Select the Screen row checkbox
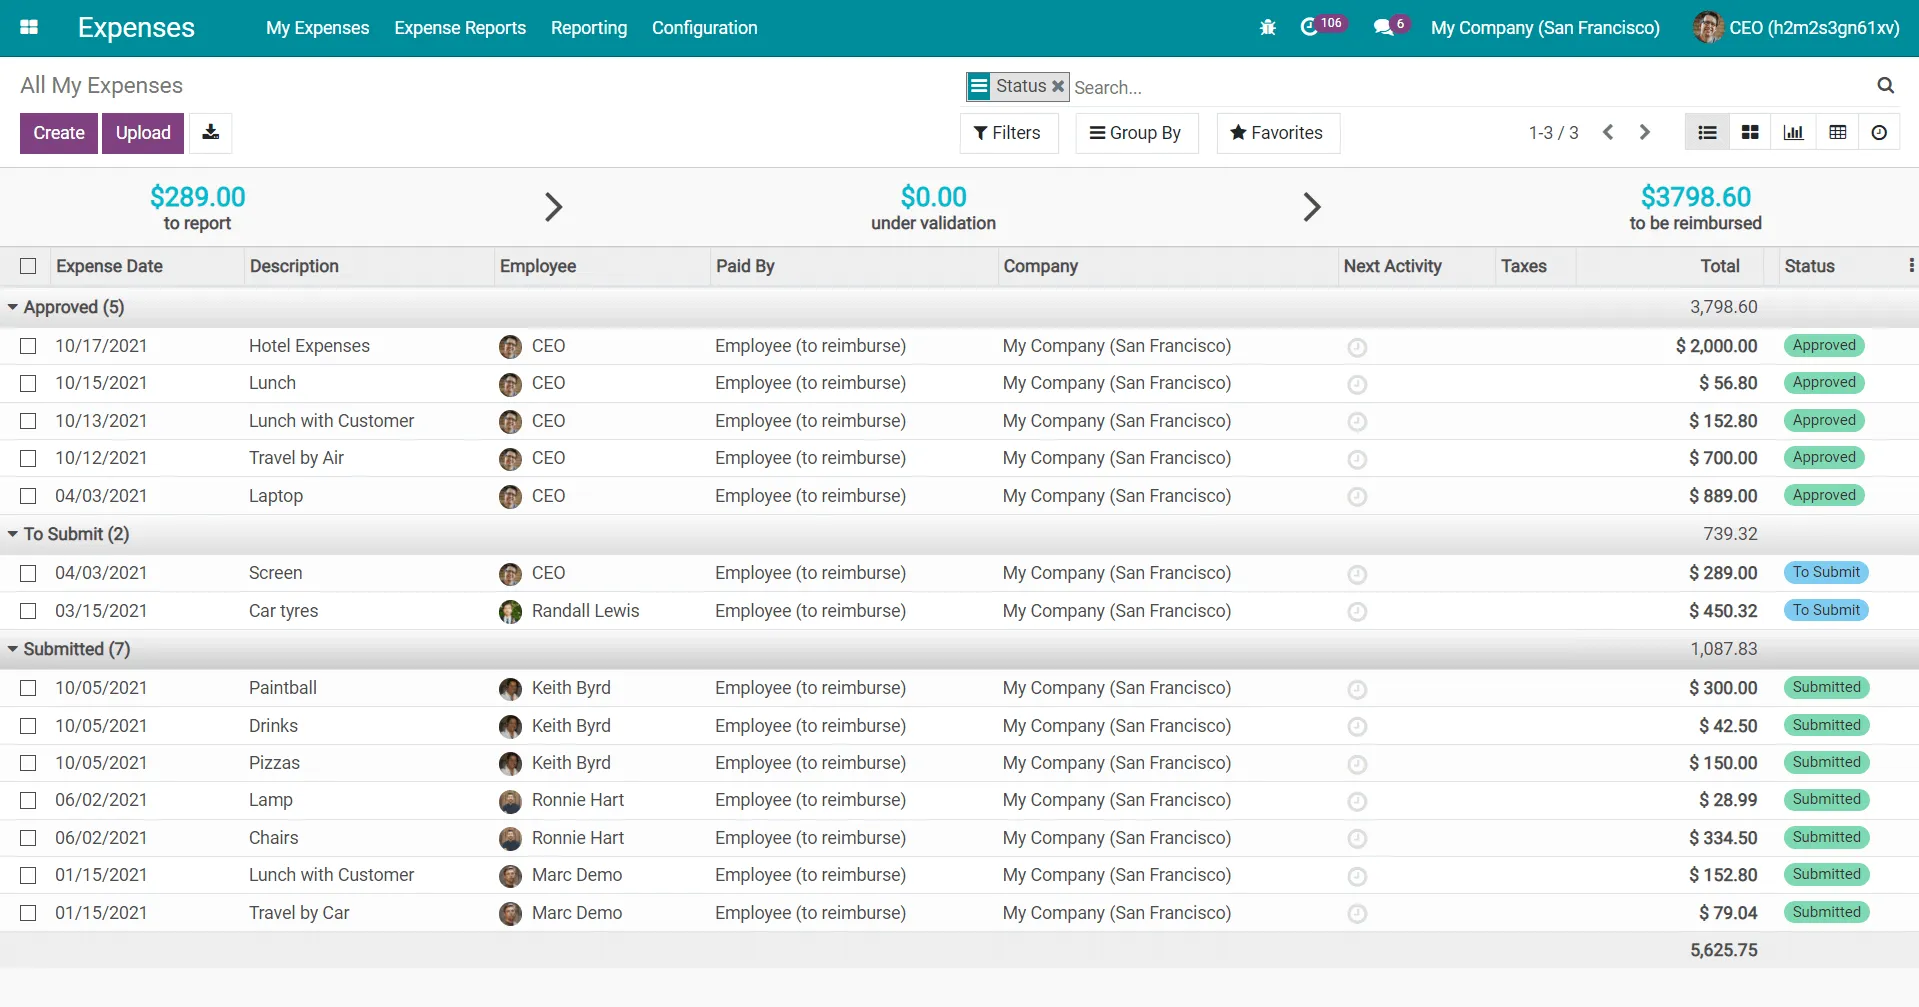The height and width of the screenshot is (1007, 1919). tap(28, 573)
